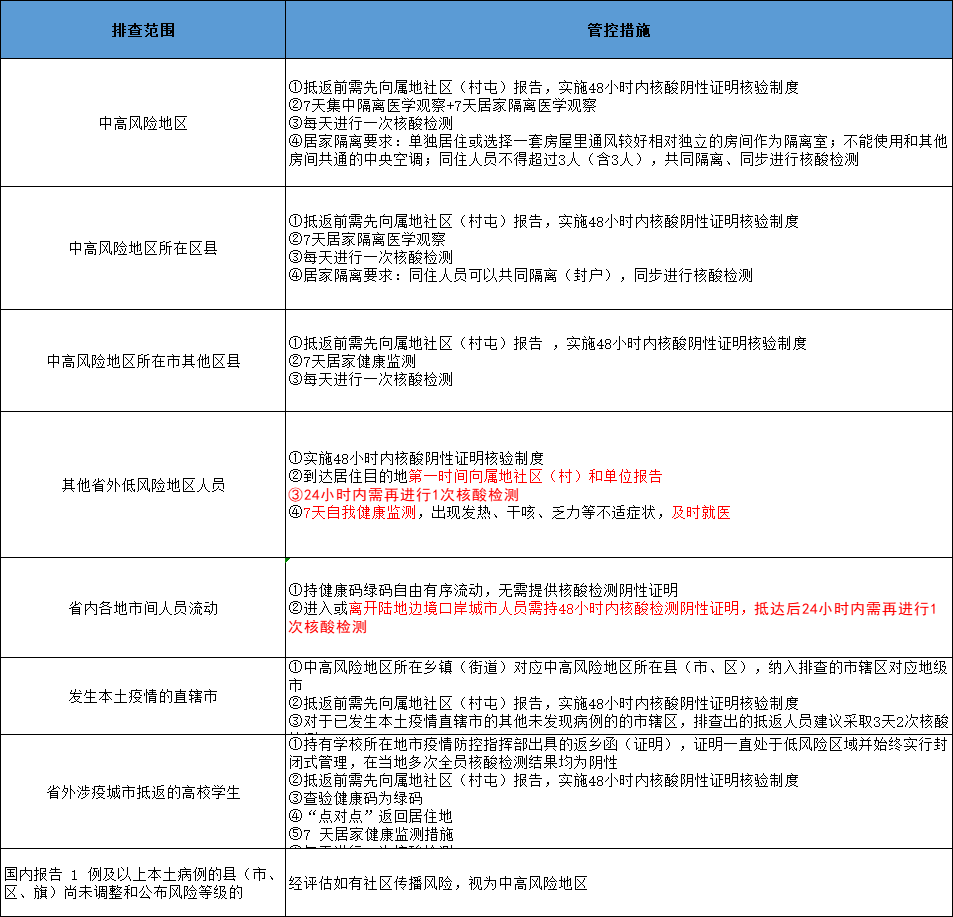Click the line ②7天集中隔离医学观察+7天居家隔离医学观察

[x=442, y=105]
